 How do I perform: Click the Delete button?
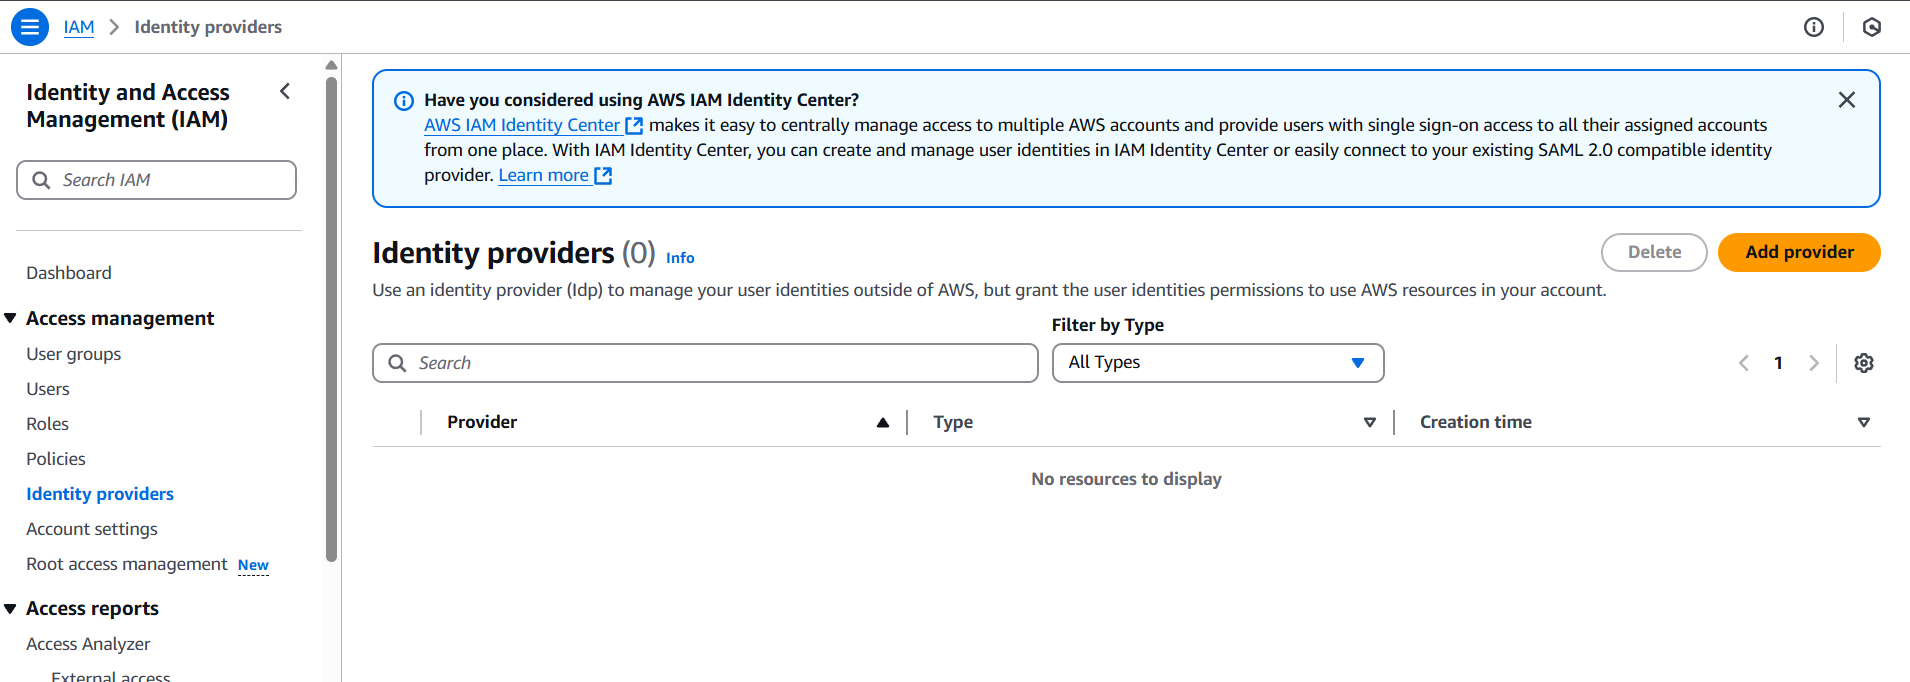tap(1654, 252)
